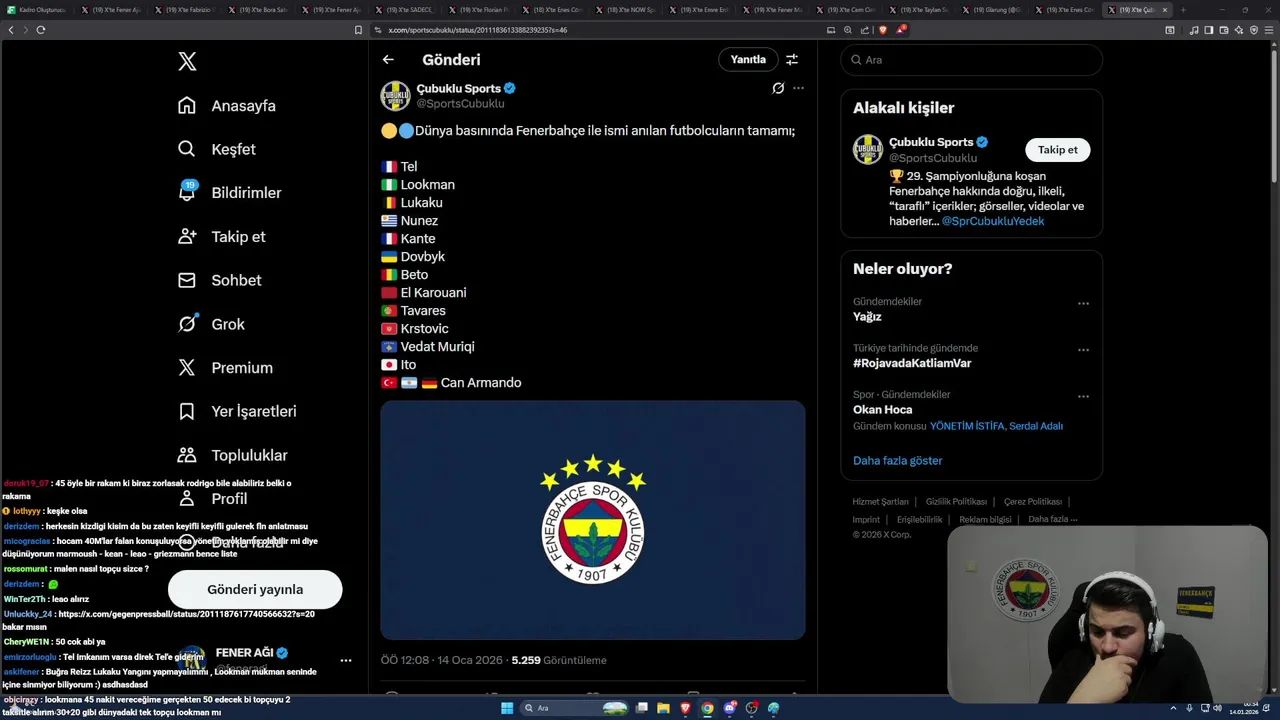Click the zoom magnifier icon in address bar
This screenshot has width=1280, height=720.
(848, 30)
